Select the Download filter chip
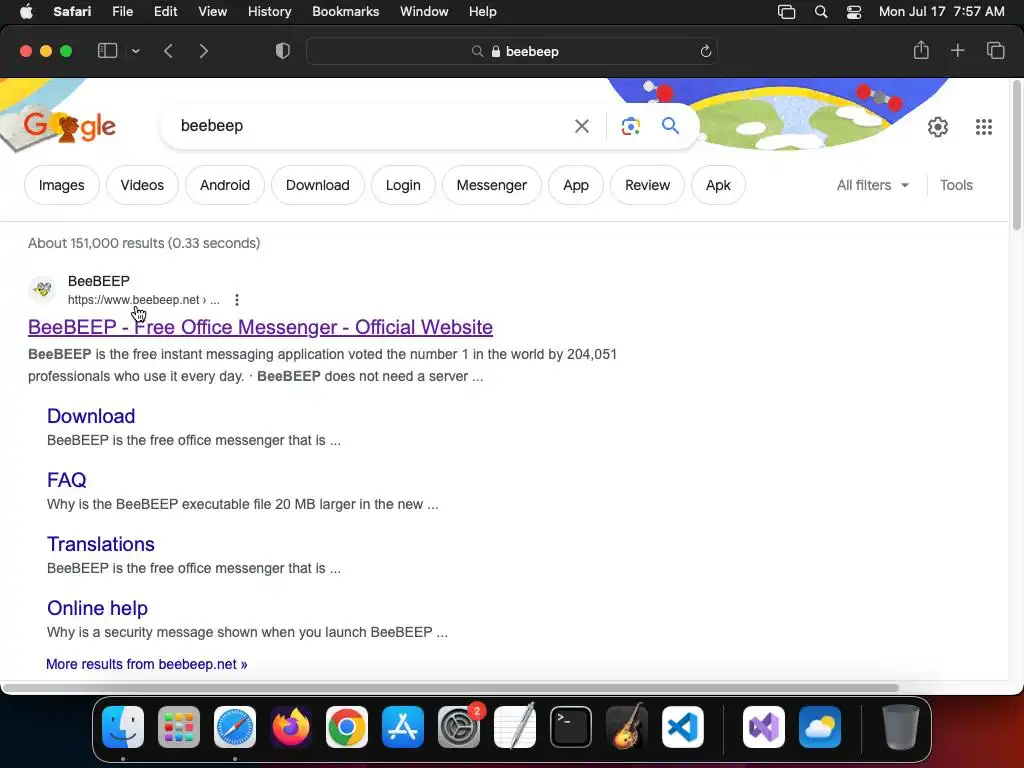This screenshot has height=768, width=1024. 317,185
